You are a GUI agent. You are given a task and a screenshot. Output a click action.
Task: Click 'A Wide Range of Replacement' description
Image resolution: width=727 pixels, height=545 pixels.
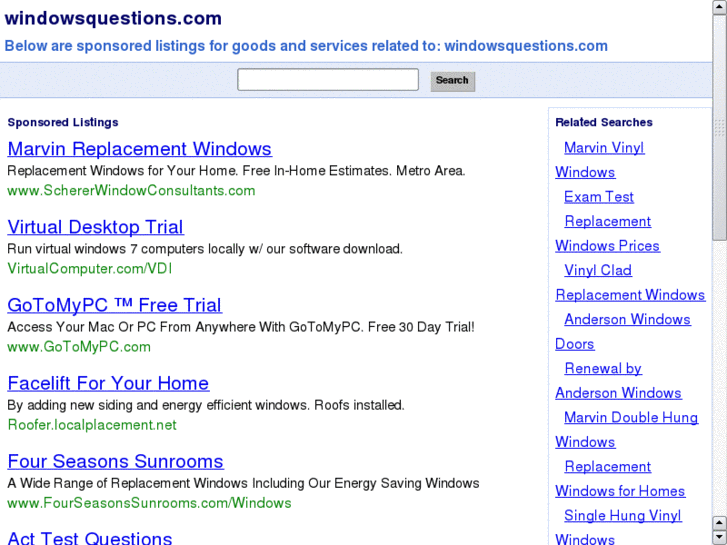(x=243, y=483)
